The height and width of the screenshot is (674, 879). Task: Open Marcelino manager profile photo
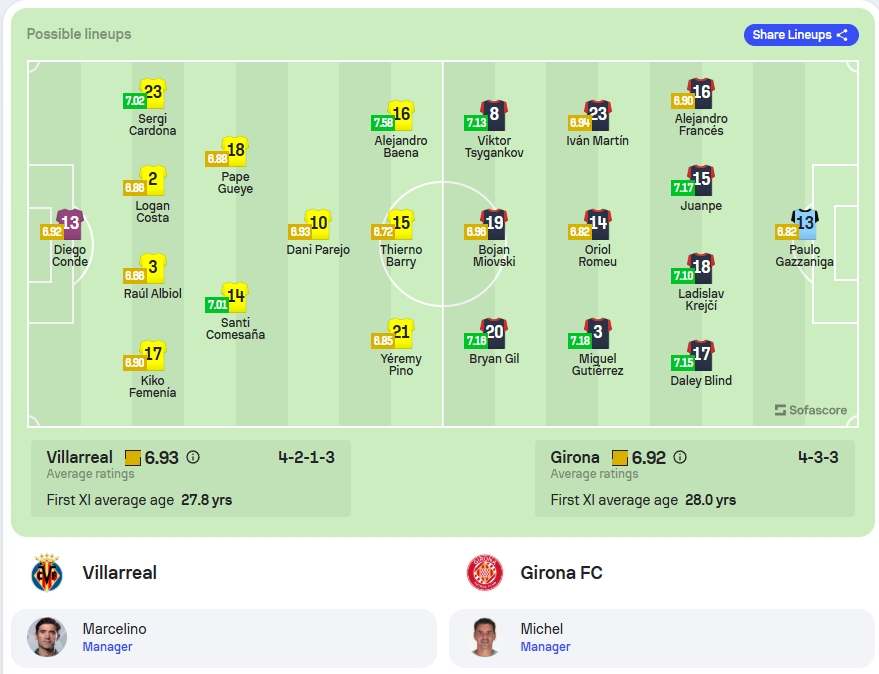pyautogui.click(x=47, y=637)
